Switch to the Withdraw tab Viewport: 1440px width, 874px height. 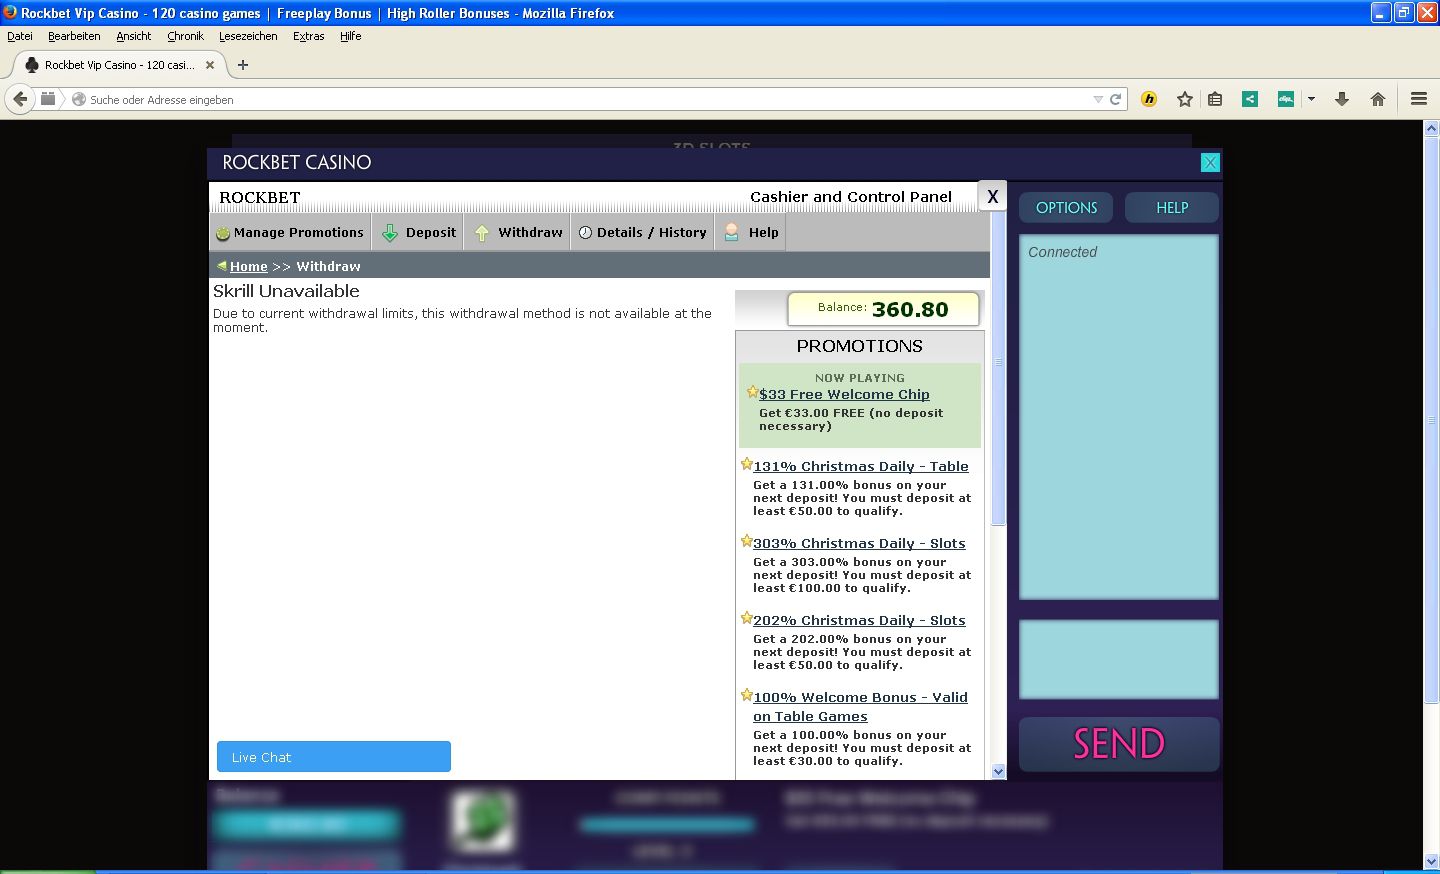click(518, 232)
